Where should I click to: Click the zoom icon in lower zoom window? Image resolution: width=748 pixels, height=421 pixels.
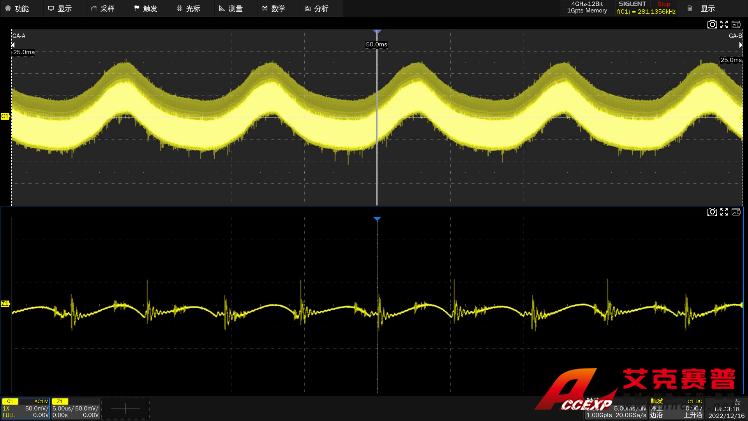click(724, 212)
